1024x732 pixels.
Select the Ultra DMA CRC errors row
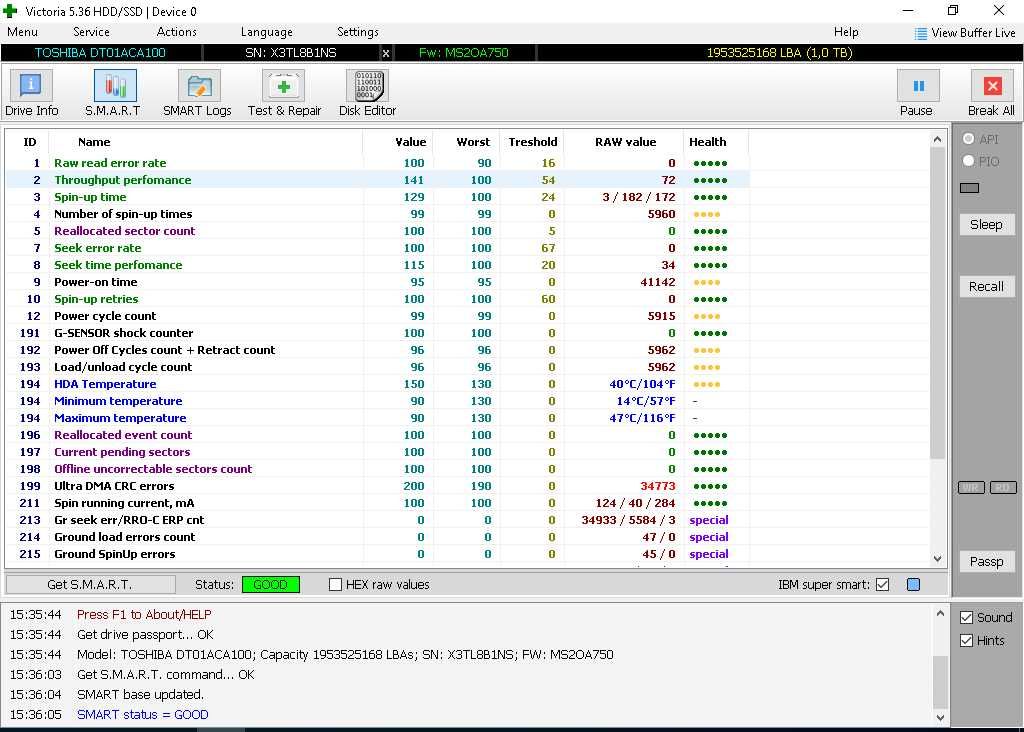[x=377, y=486]
